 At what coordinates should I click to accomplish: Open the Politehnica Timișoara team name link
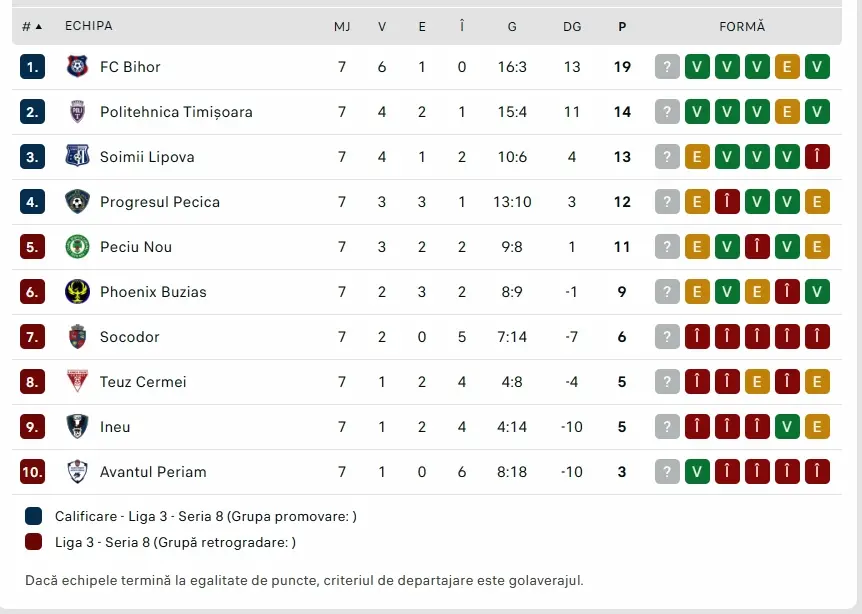pyautogui.click(x=176, y=112)
